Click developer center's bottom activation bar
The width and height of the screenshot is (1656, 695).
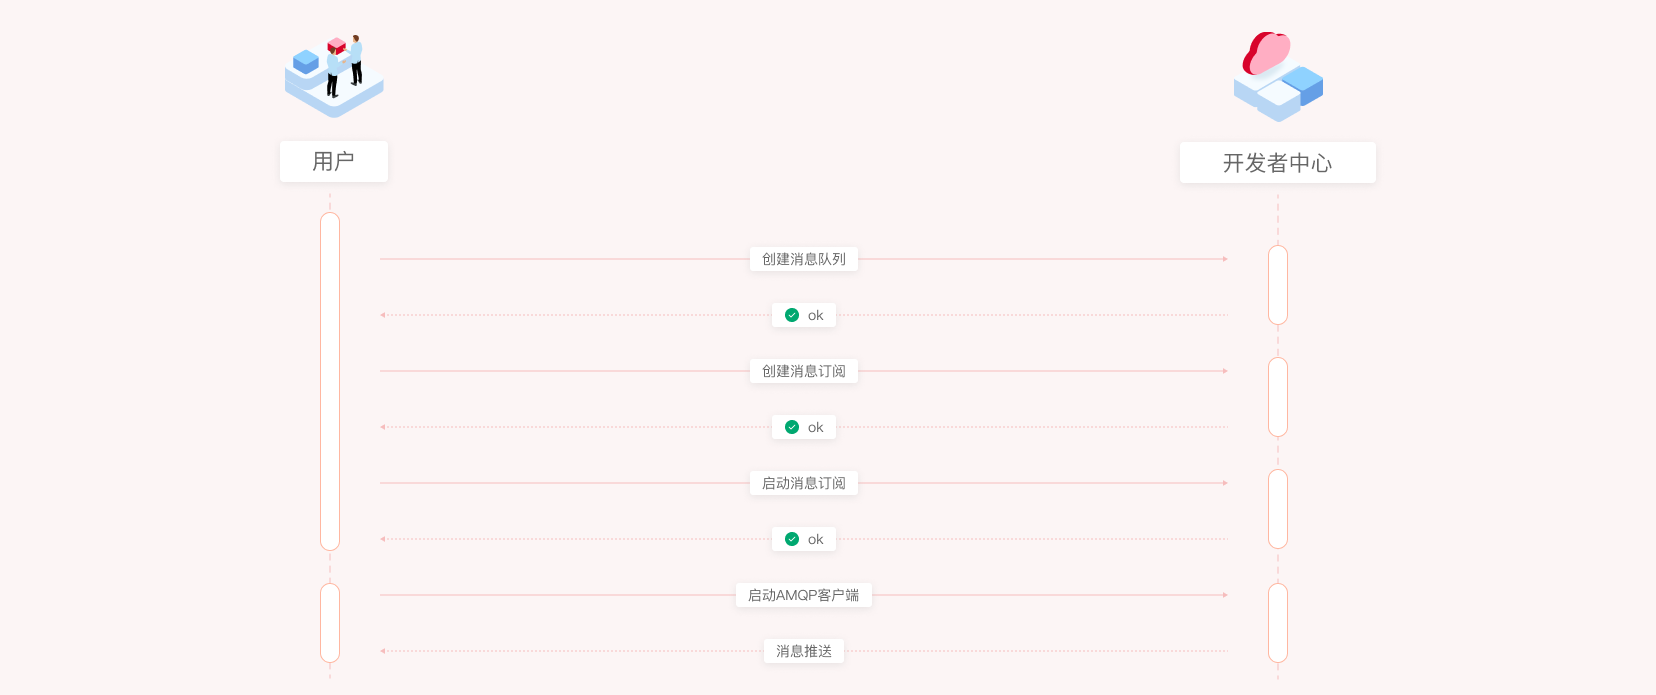click(x=1278, y=623)
